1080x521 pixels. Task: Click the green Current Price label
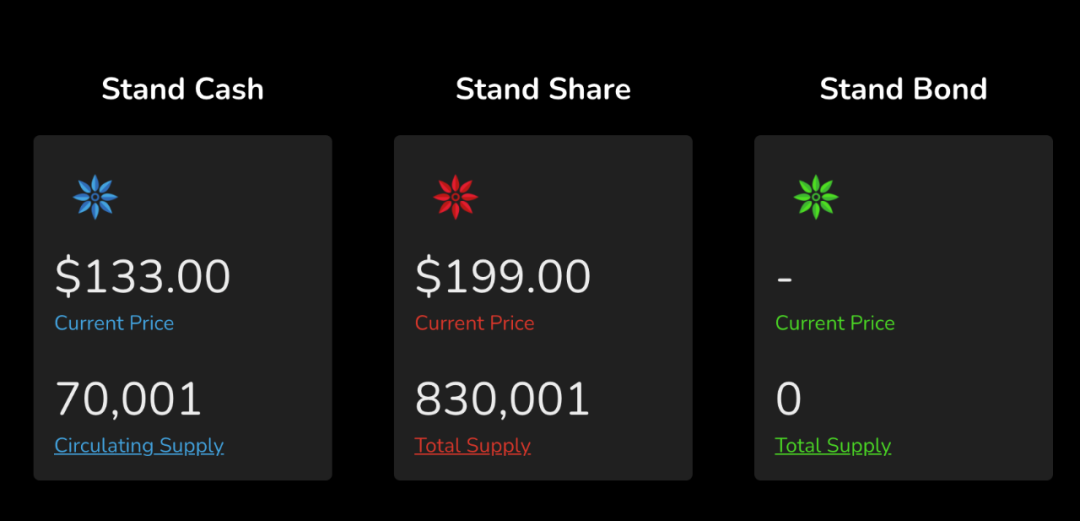pos(835,323)
